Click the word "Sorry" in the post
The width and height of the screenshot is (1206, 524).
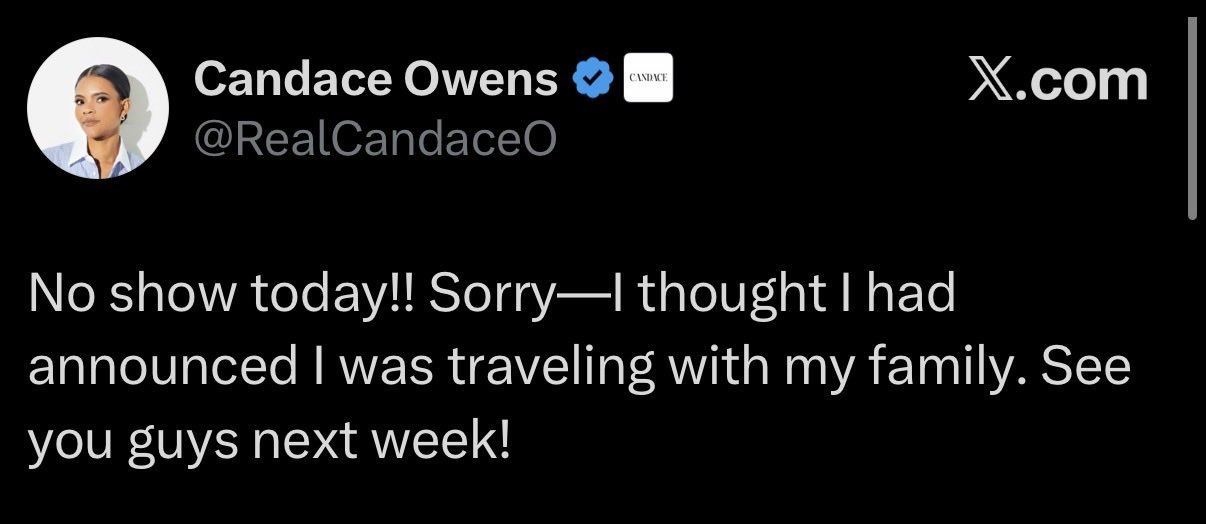490,297
